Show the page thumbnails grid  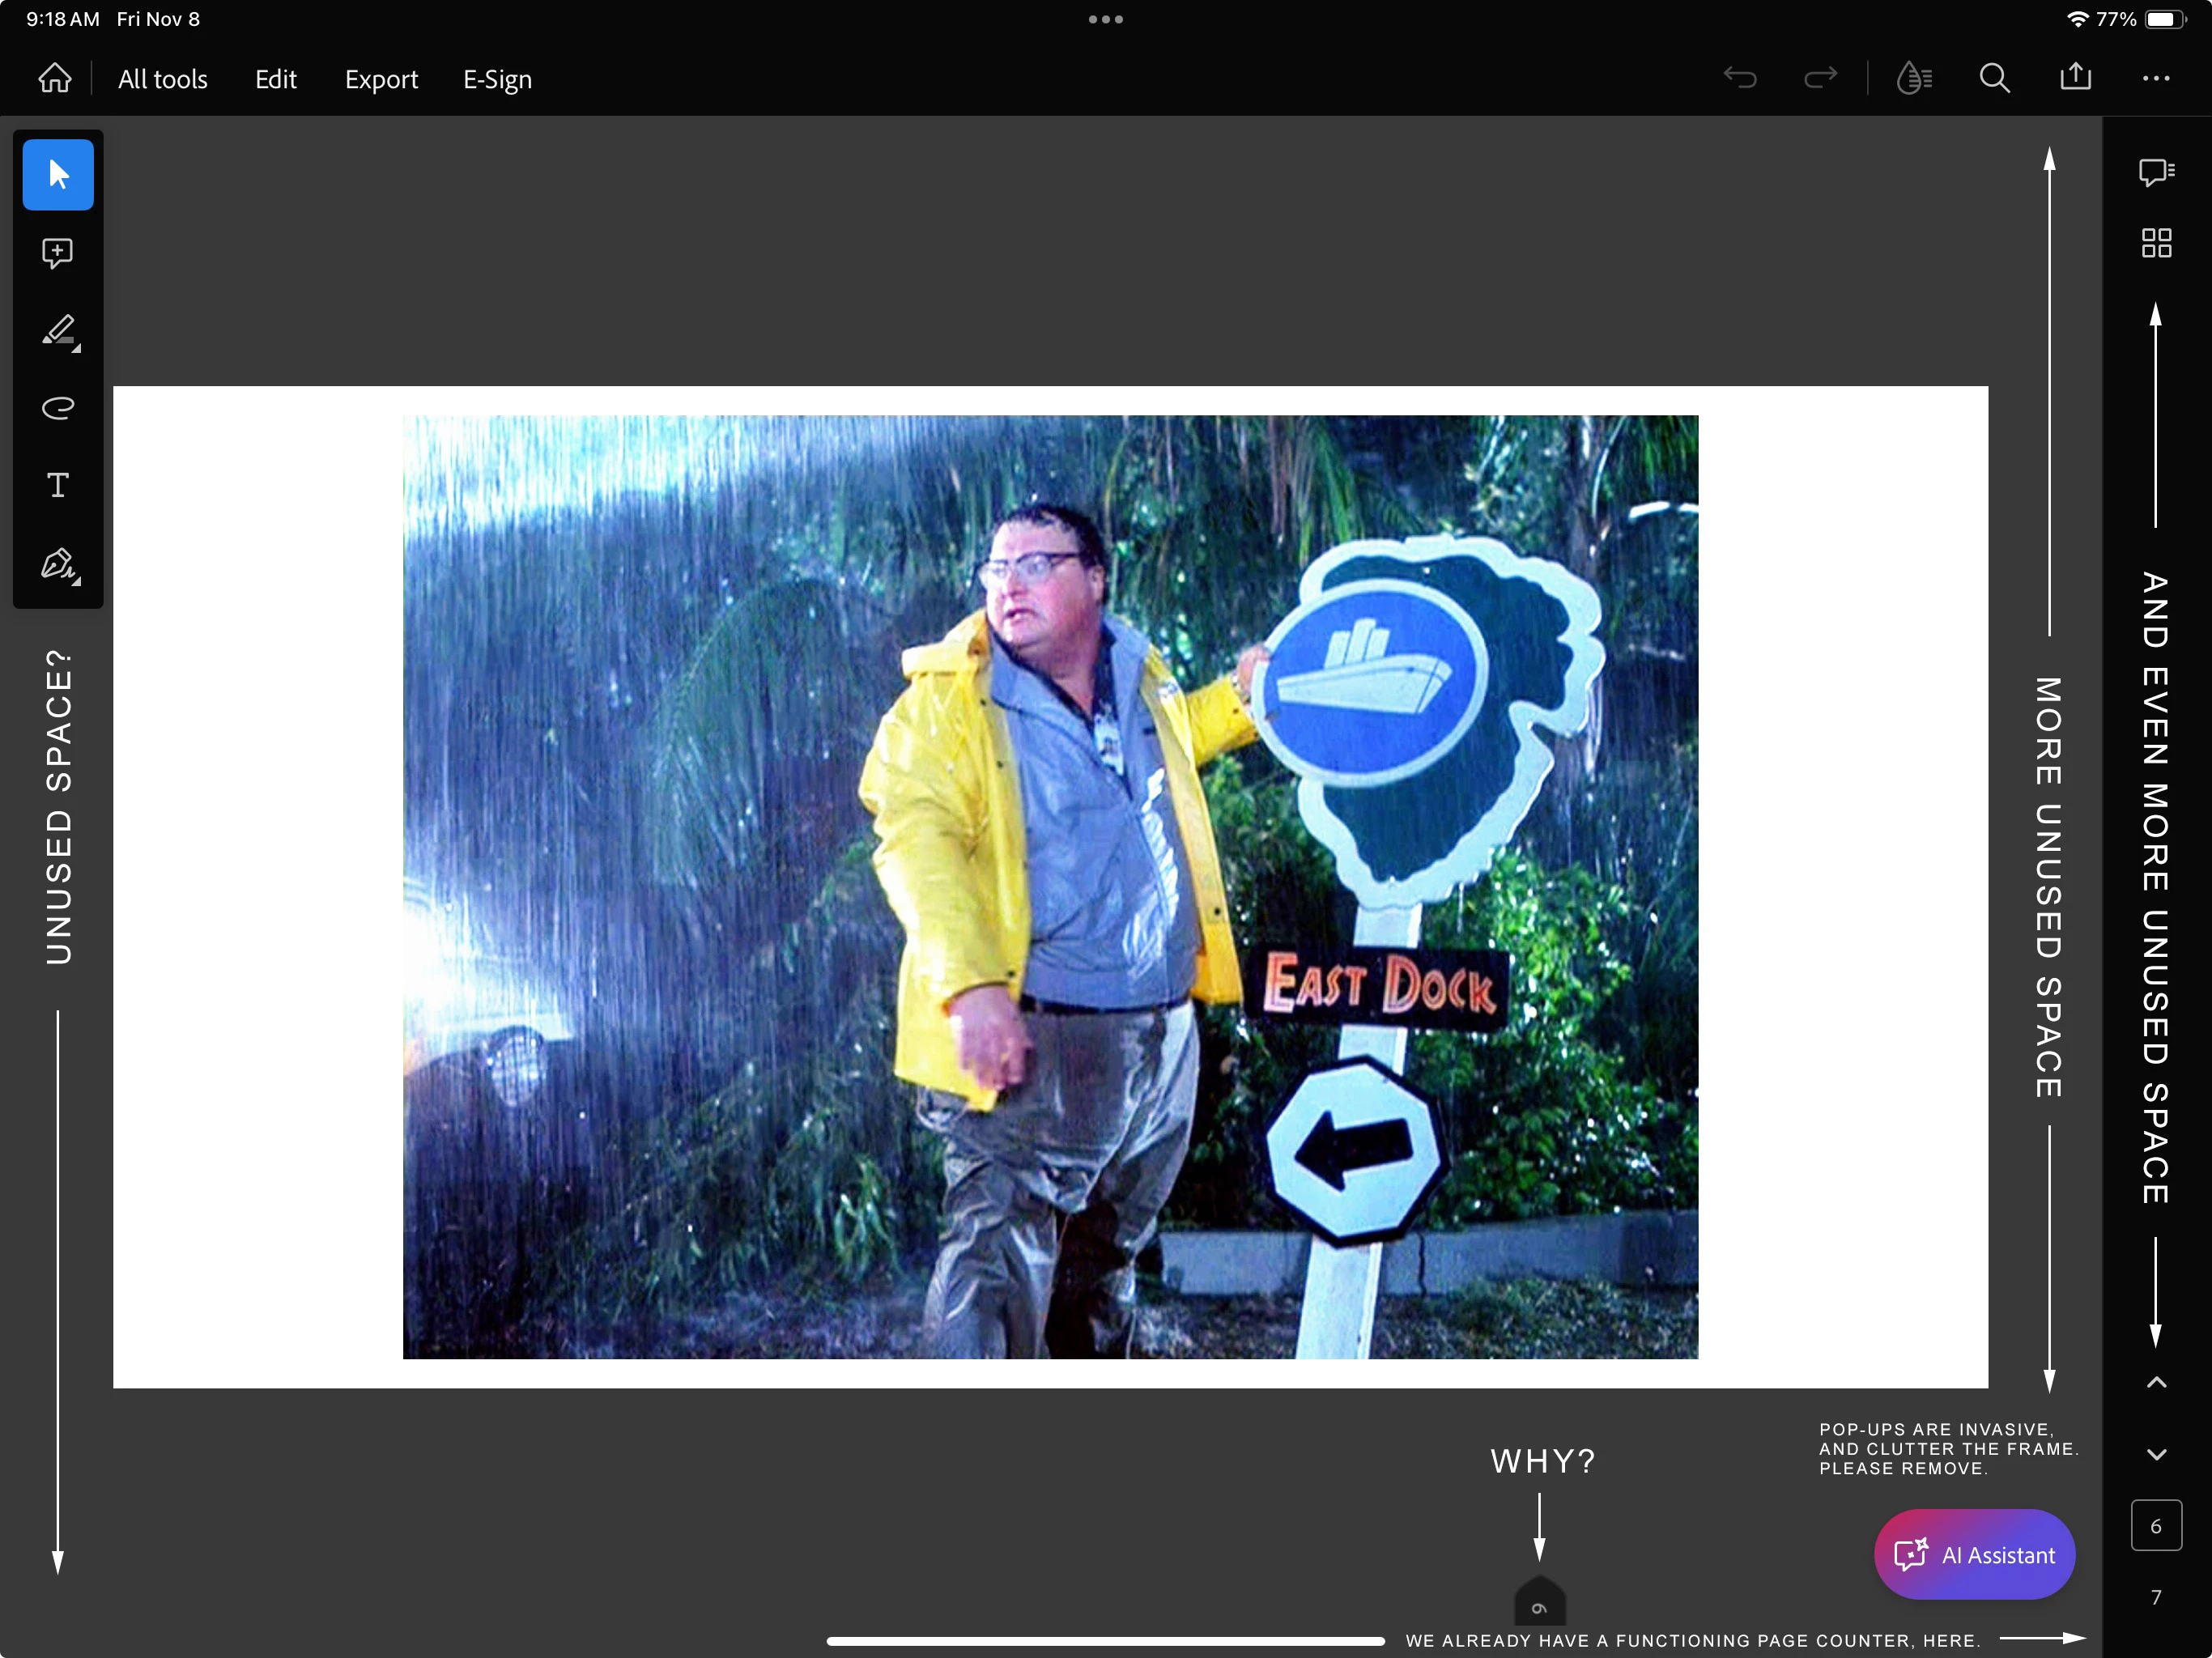(2156, 243)
